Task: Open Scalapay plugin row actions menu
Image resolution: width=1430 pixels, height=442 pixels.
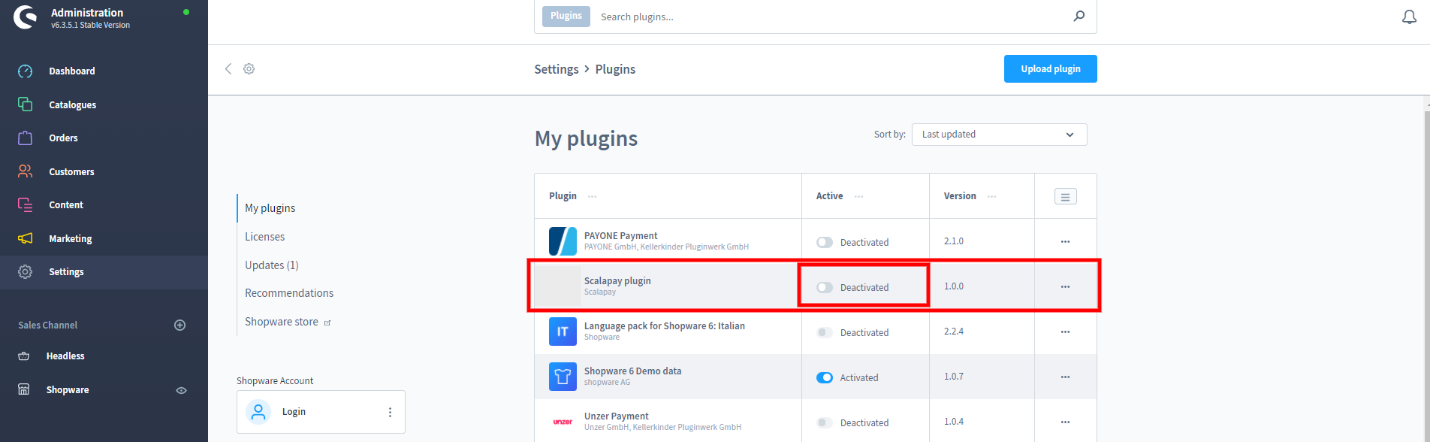Action: tap(1065, 287)
